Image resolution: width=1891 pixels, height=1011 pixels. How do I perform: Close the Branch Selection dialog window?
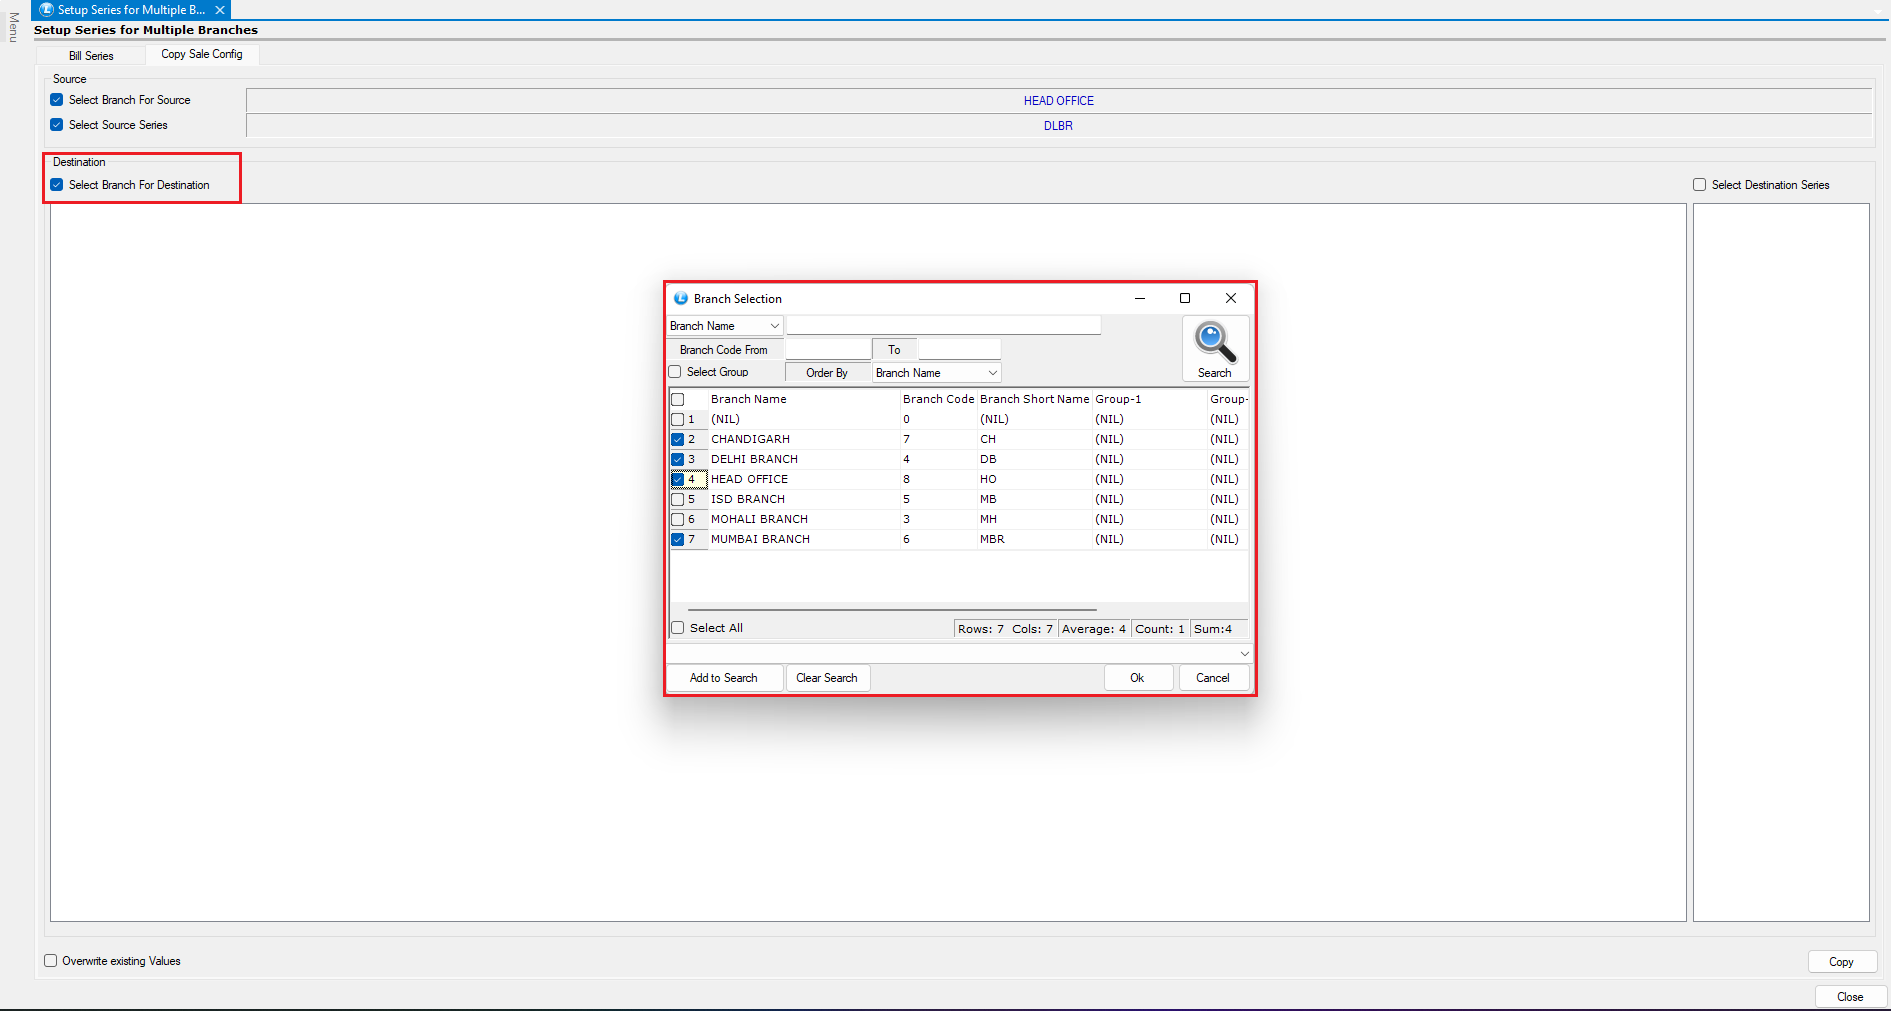tap(1231, 298)
